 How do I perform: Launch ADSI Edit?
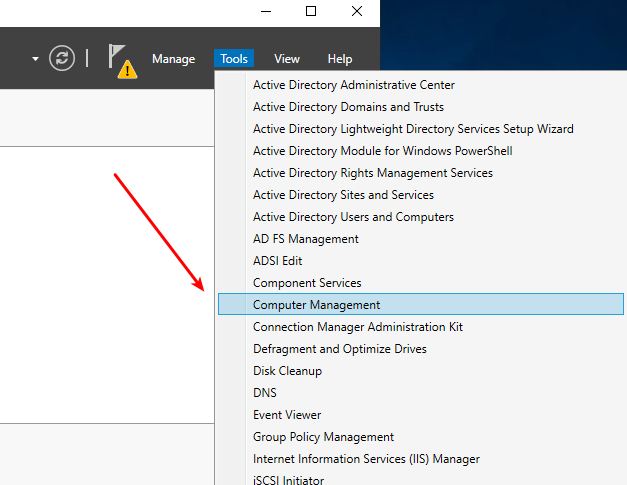pos(277,261)
